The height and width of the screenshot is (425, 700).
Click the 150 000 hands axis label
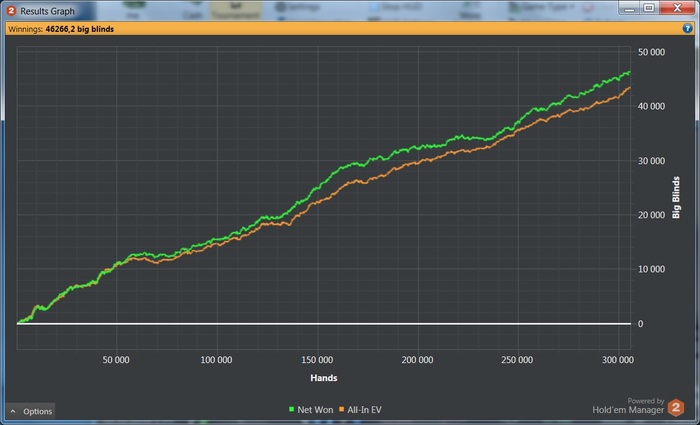tap(317, 360)
